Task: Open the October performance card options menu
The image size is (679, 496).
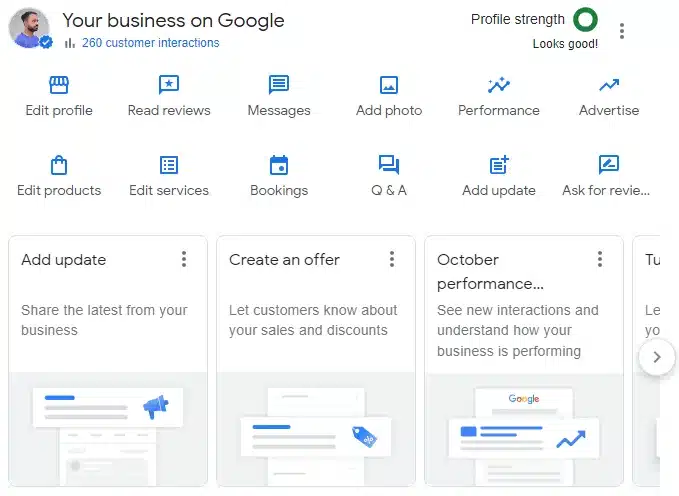Action: coord(600,259)
